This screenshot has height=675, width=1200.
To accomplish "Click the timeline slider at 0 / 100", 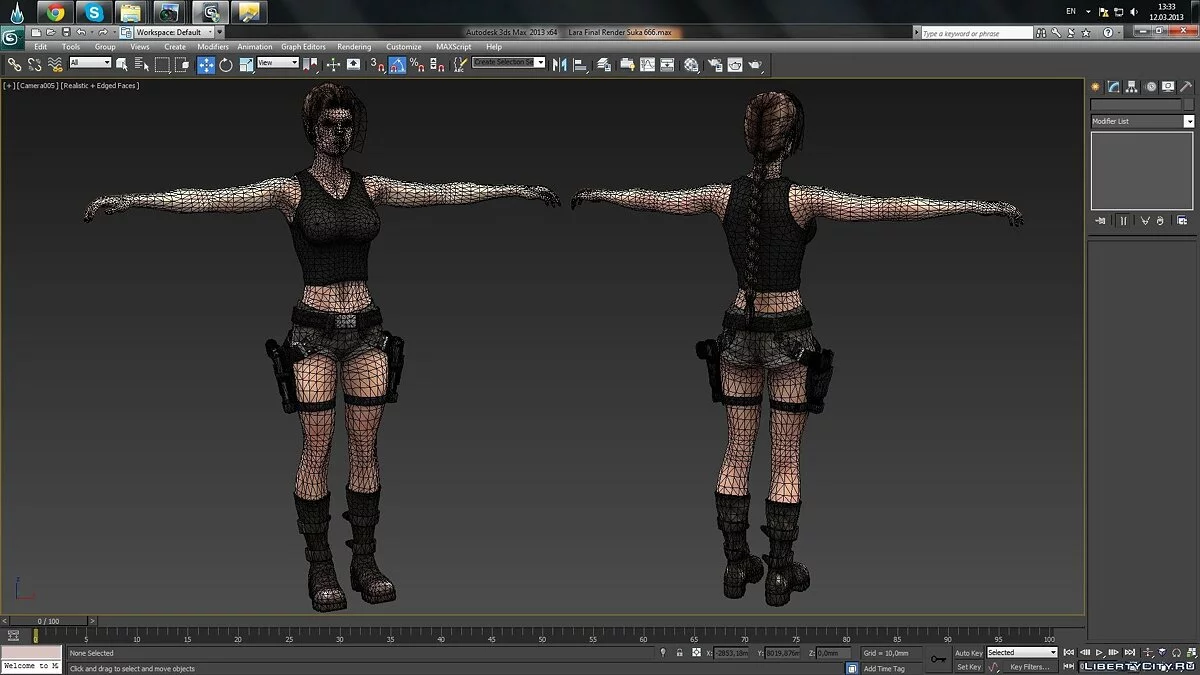I will [48, 621].
